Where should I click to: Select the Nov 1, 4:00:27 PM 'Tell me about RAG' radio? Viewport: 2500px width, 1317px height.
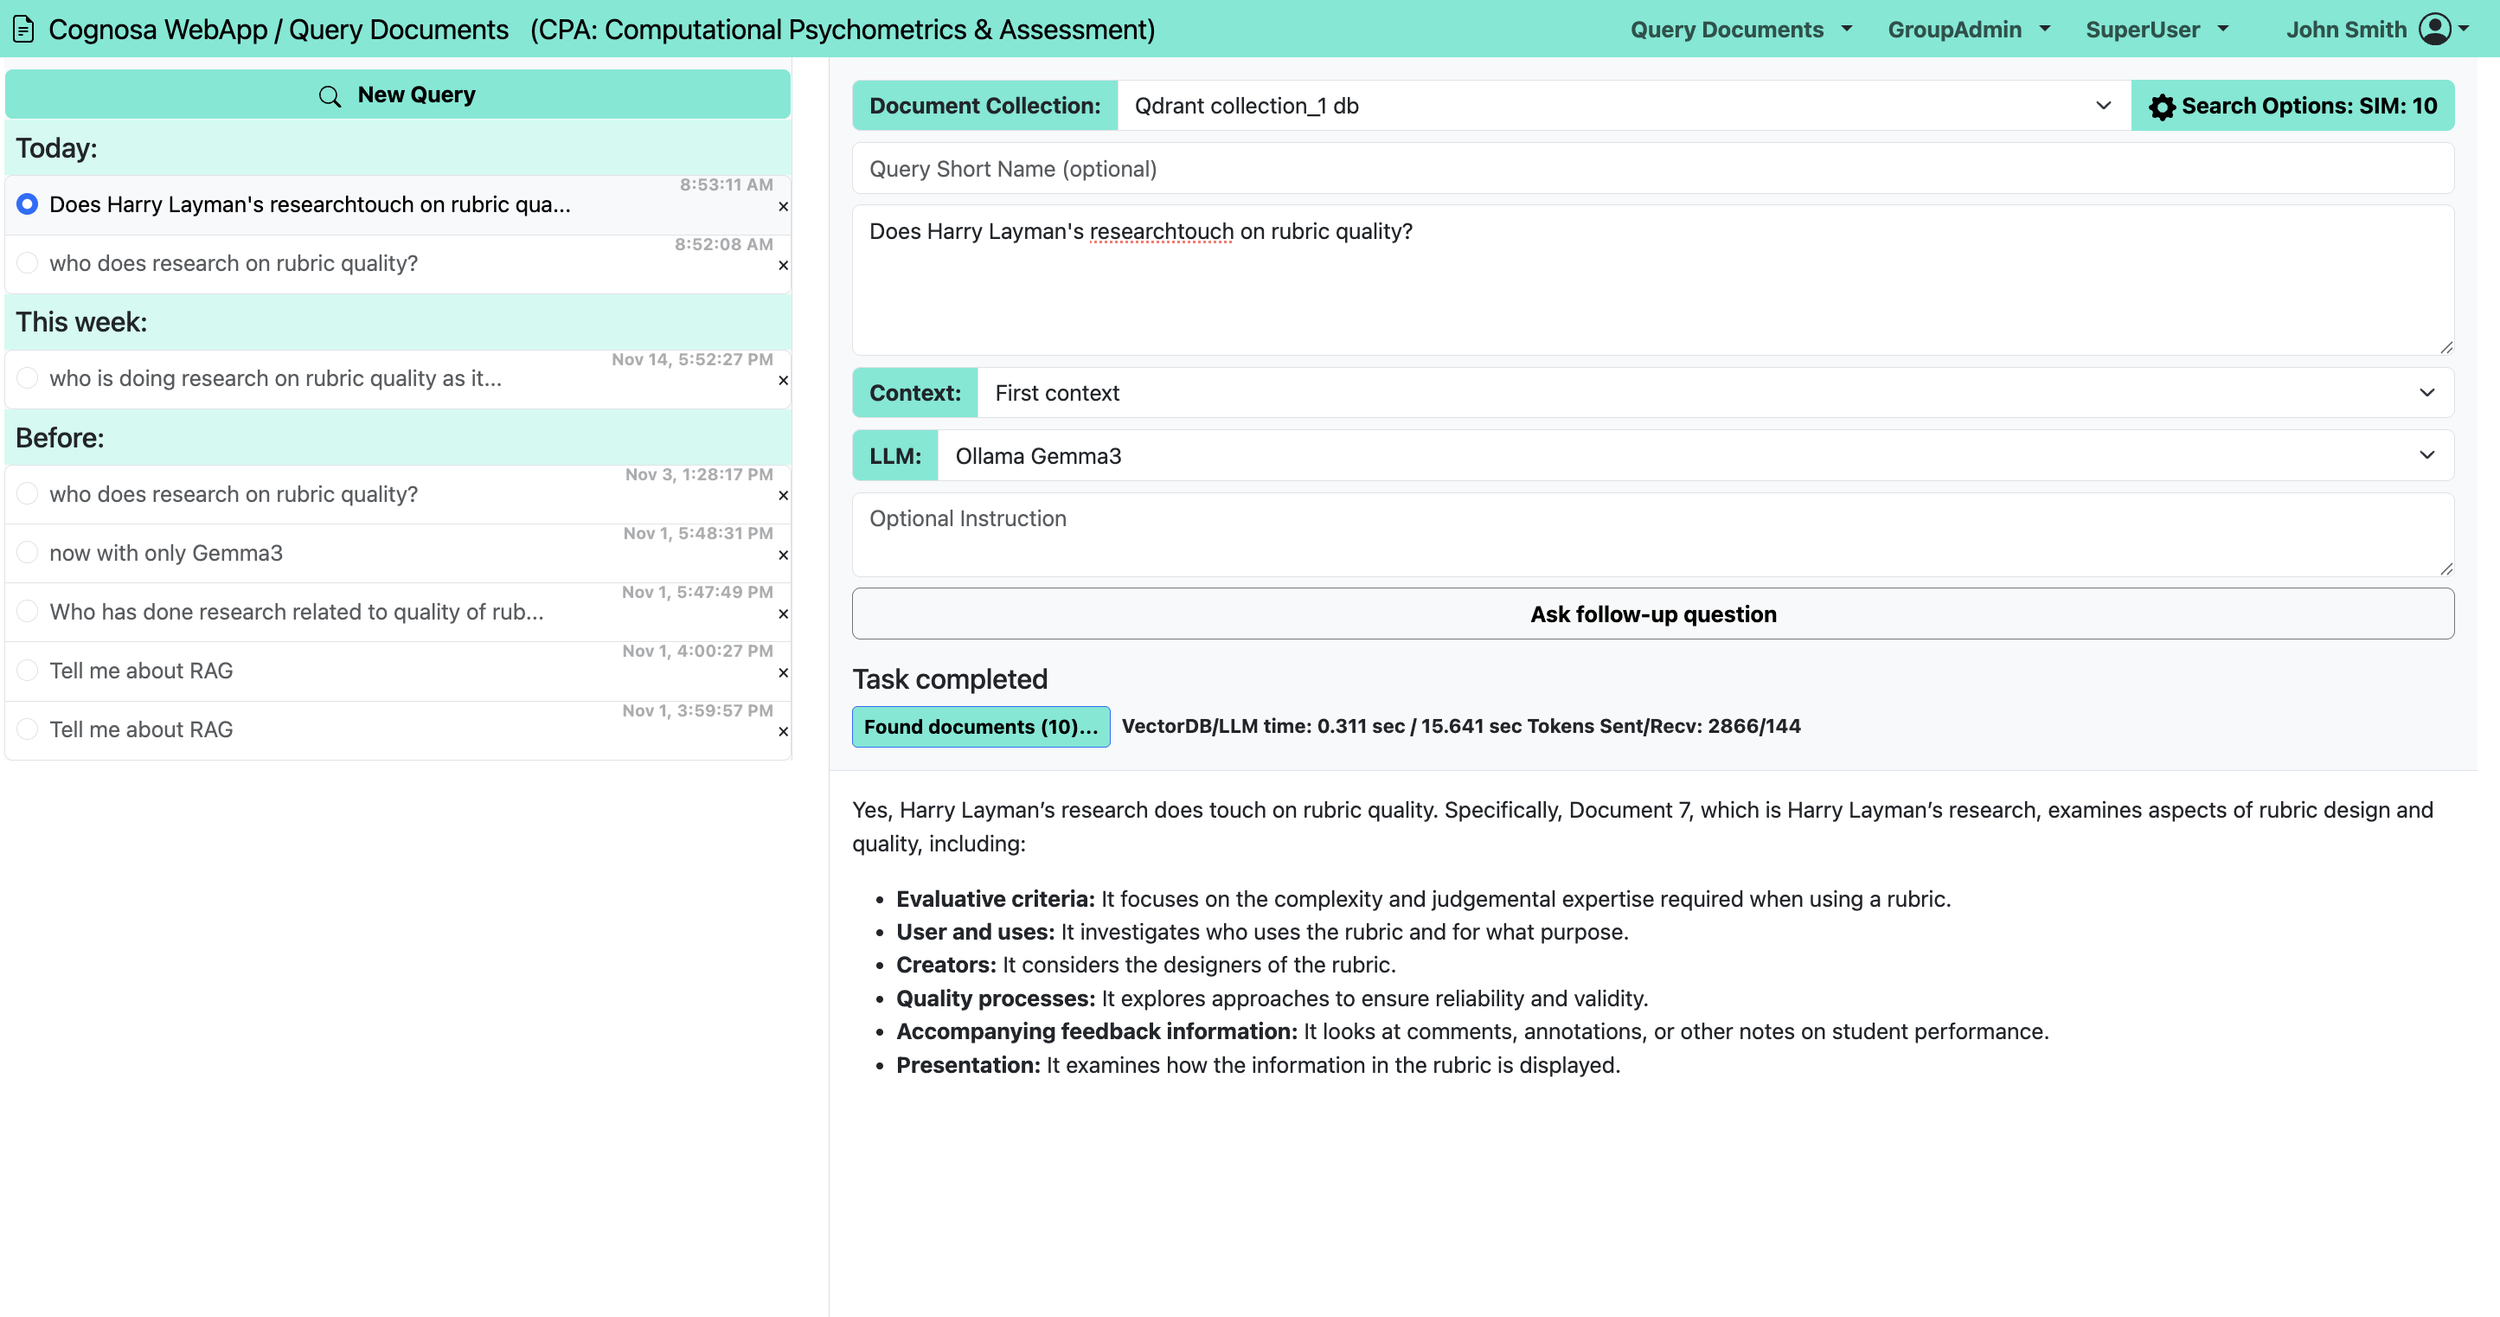pyautogui.click(x=28, y=670)
